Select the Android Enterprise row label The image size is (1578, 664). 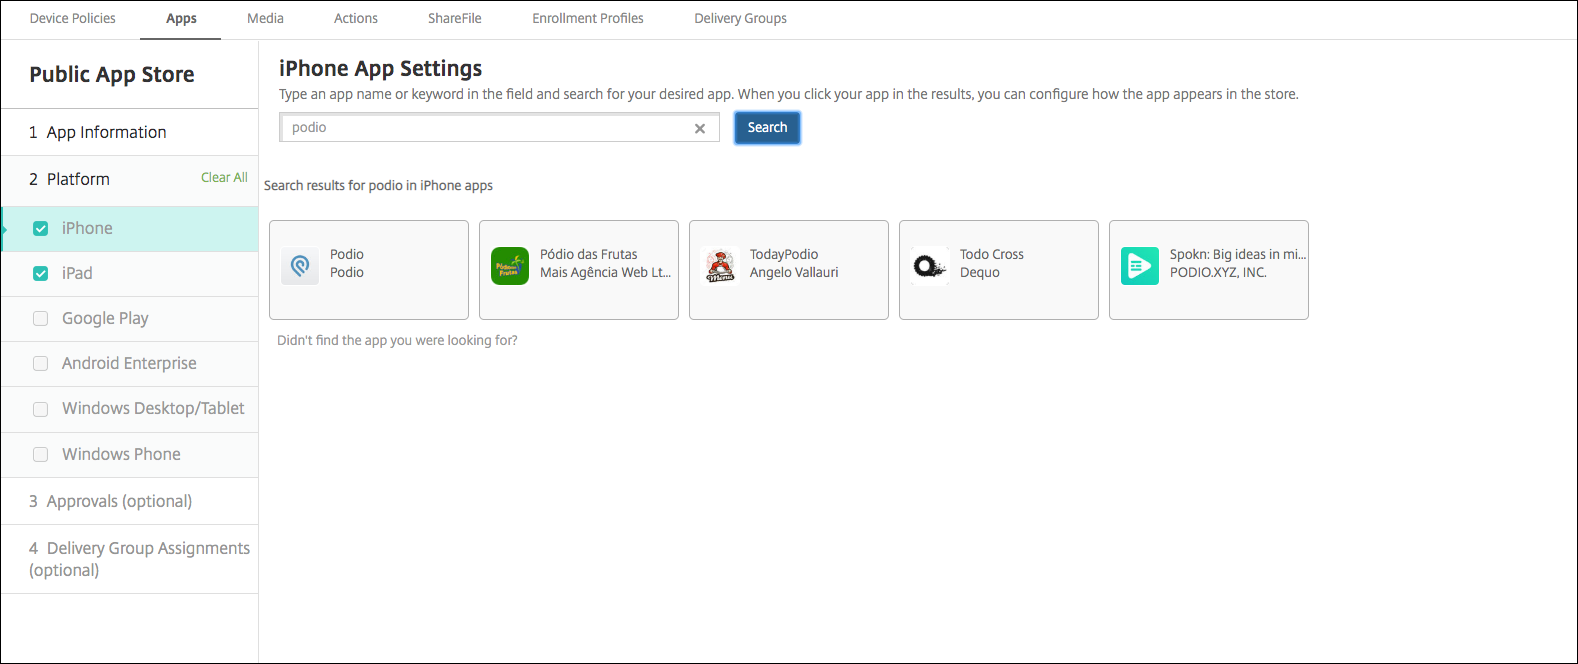(x=129, y=363)
